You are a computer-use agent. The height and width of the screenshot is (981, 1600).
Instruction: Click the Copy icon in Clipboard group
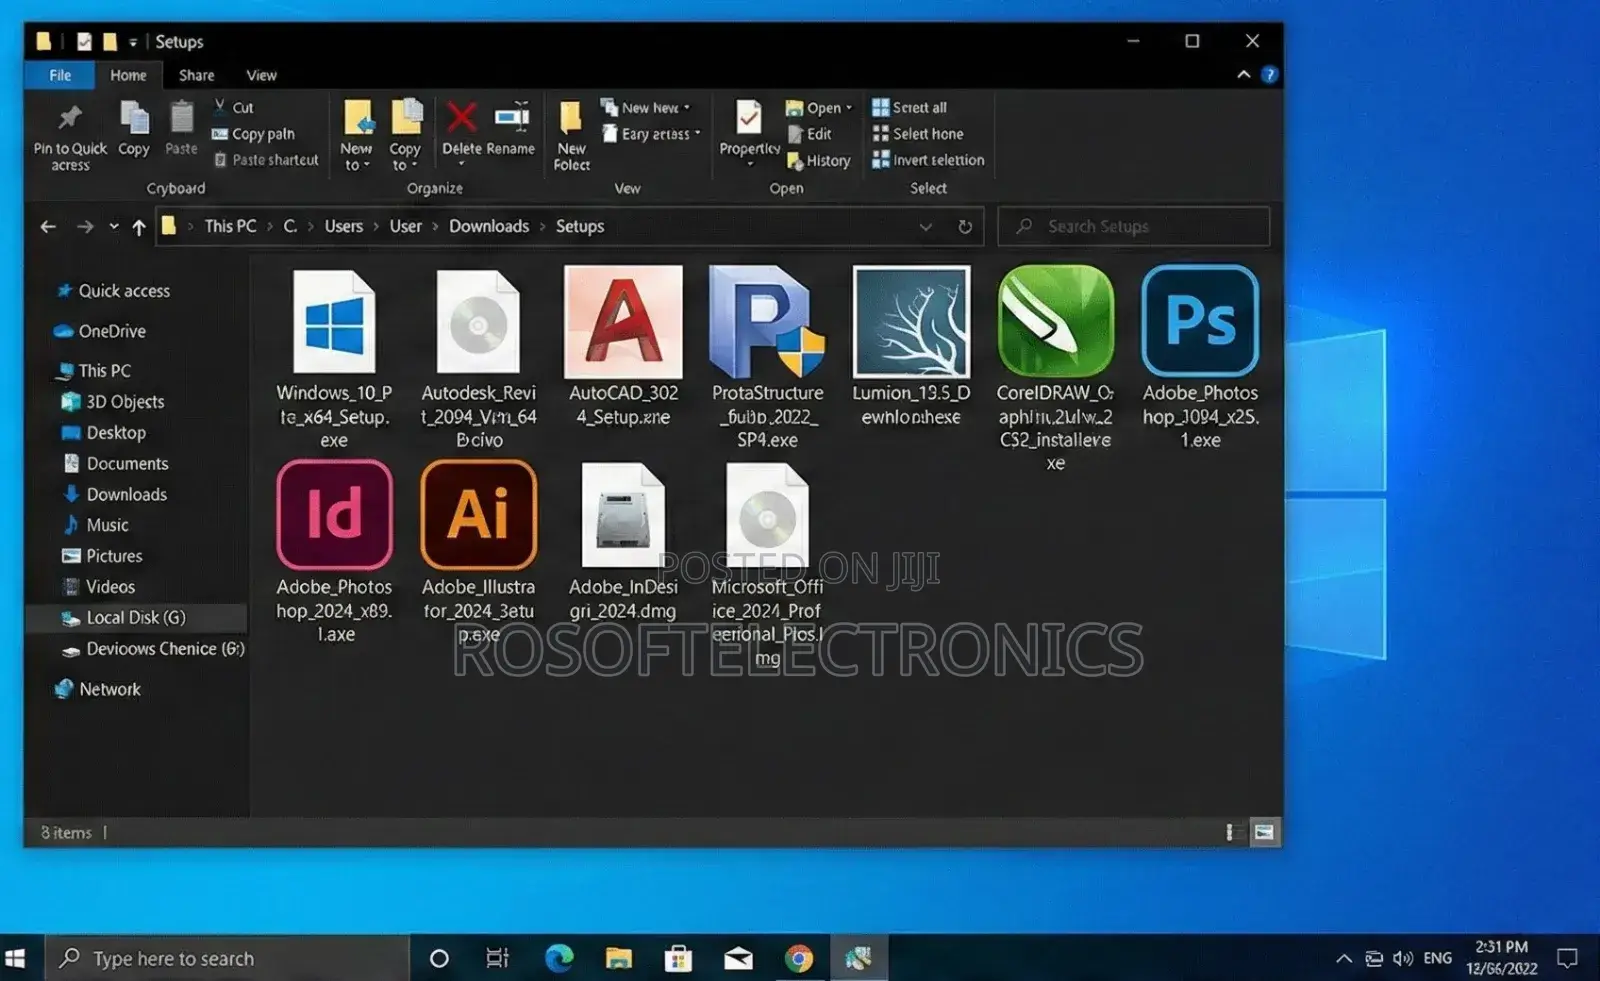[134, 118]
